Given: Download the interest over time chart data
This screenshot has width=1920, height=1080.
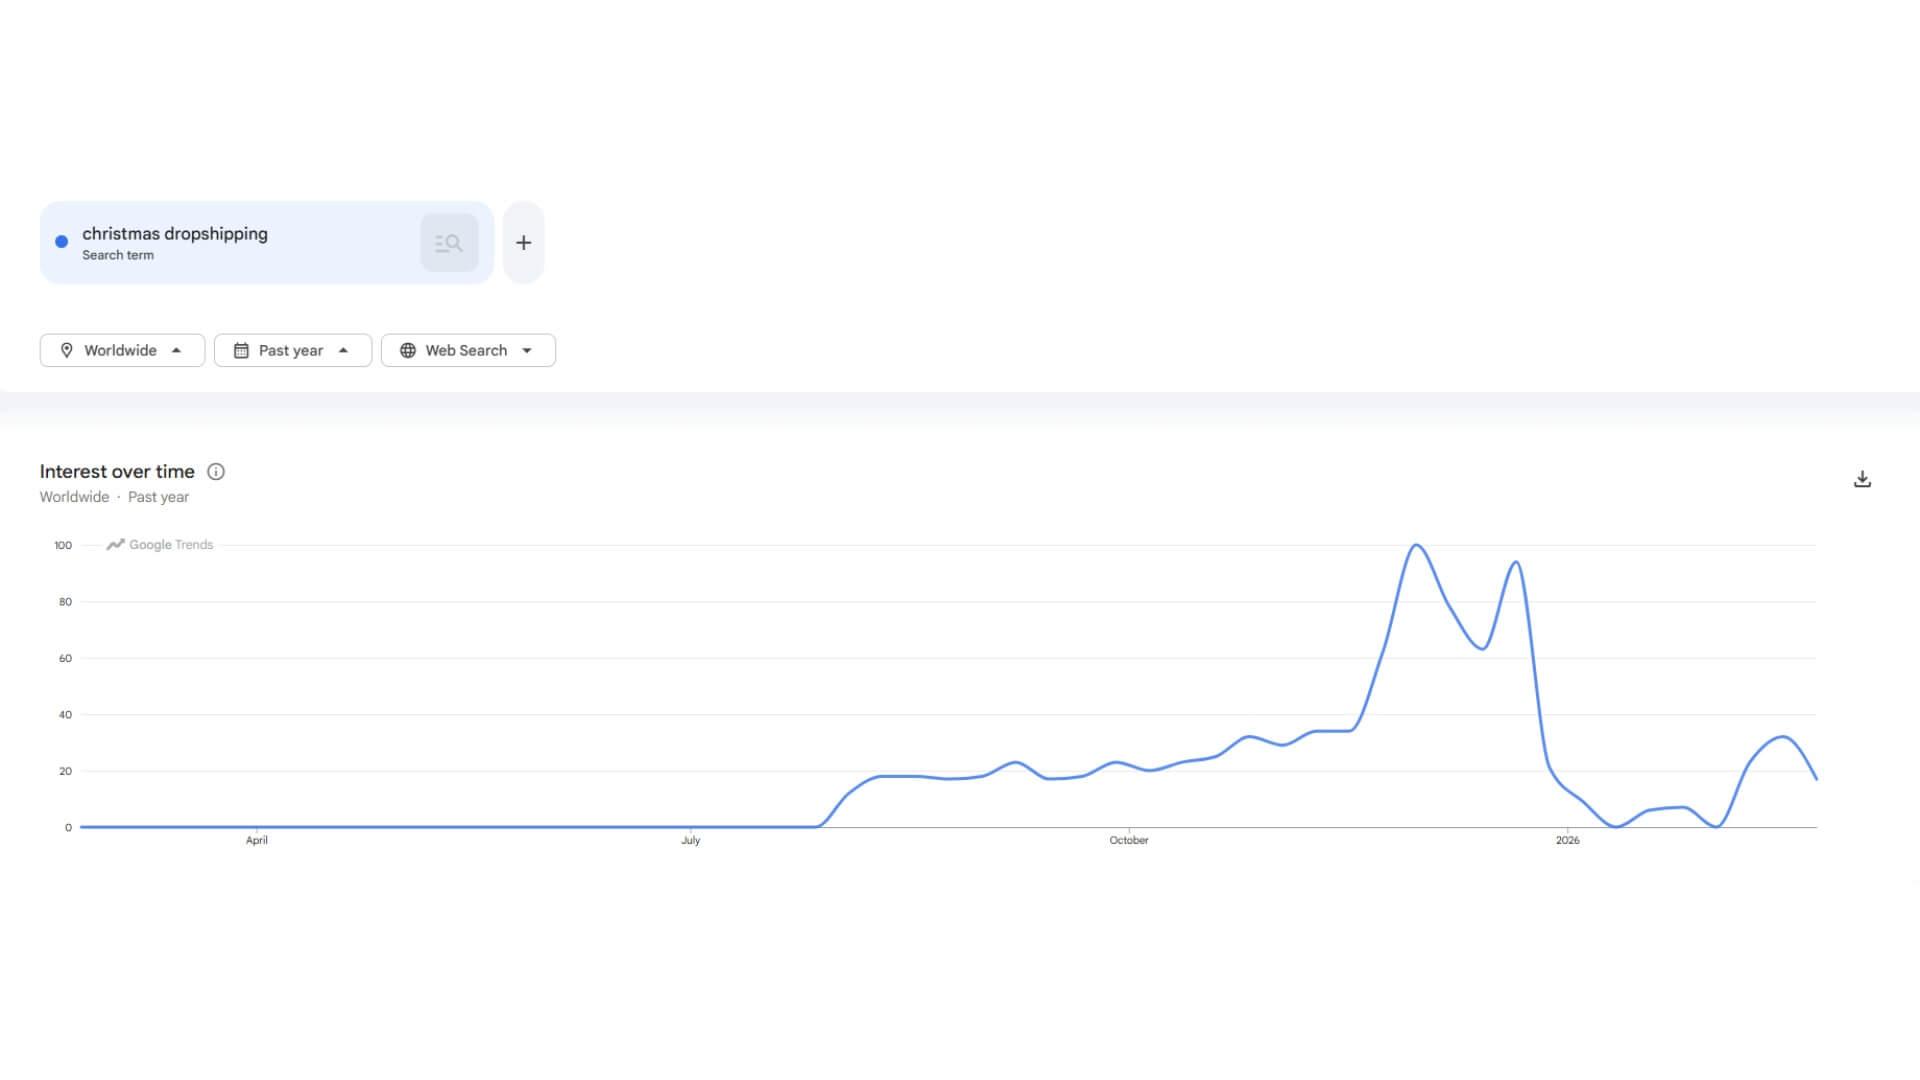Looking at the screenshot, I should coord(1862,480).
